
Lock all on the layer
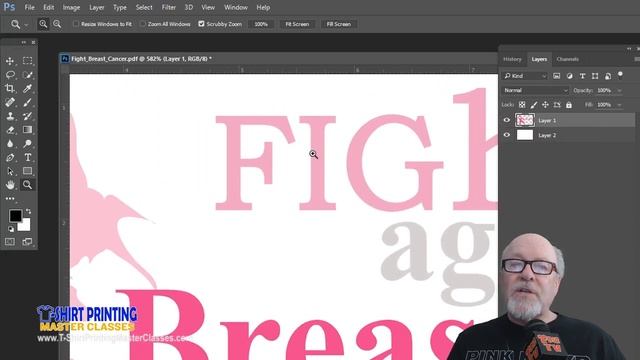point(569,105)
